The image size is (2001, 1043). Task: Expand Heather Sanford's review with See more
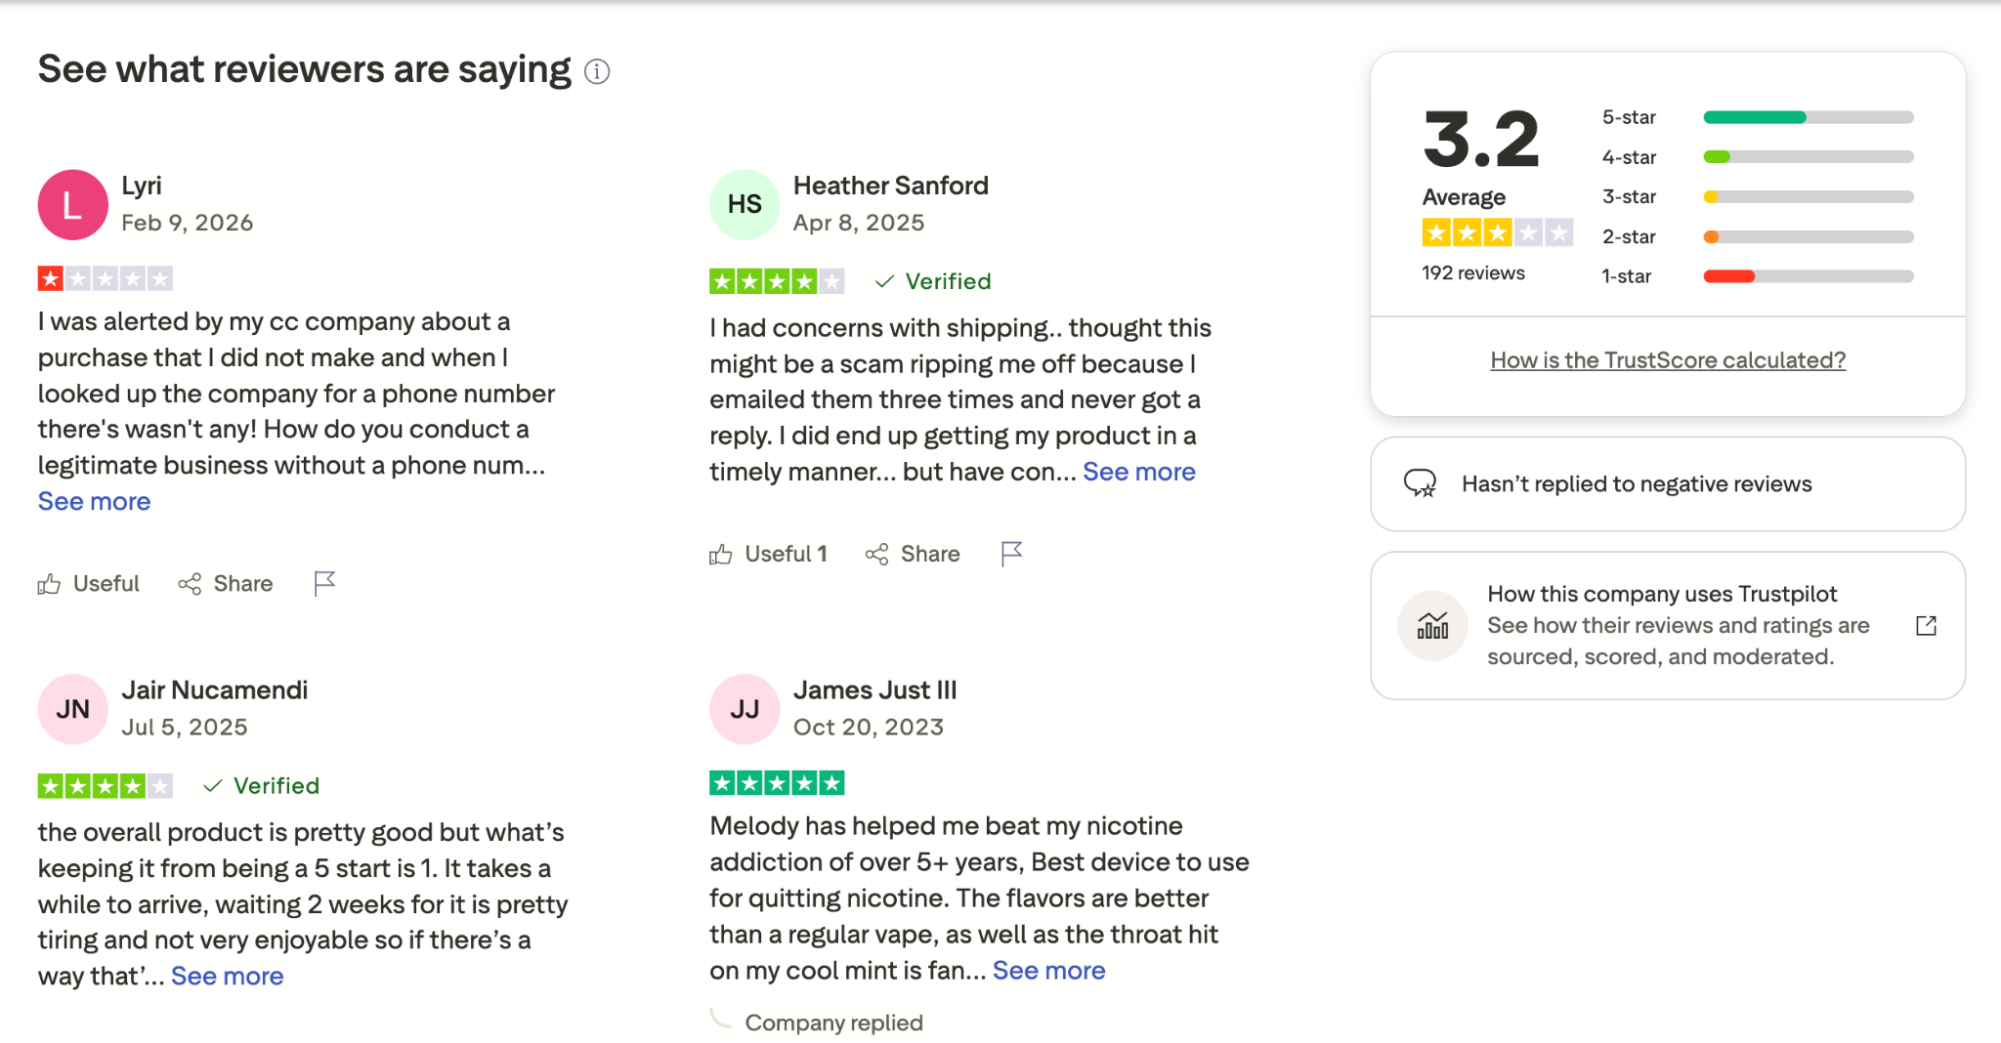[x=1139, y=472]
